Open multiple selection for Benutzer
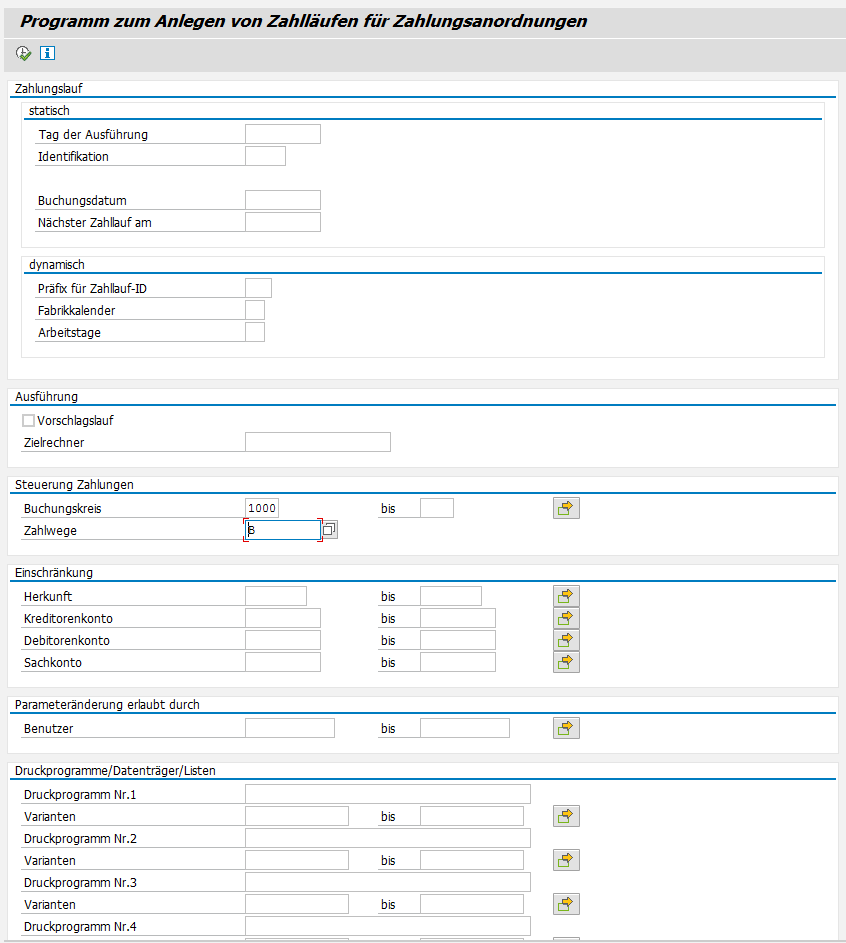The height and width of the screenshot is (943, 846). coord(566,728)
